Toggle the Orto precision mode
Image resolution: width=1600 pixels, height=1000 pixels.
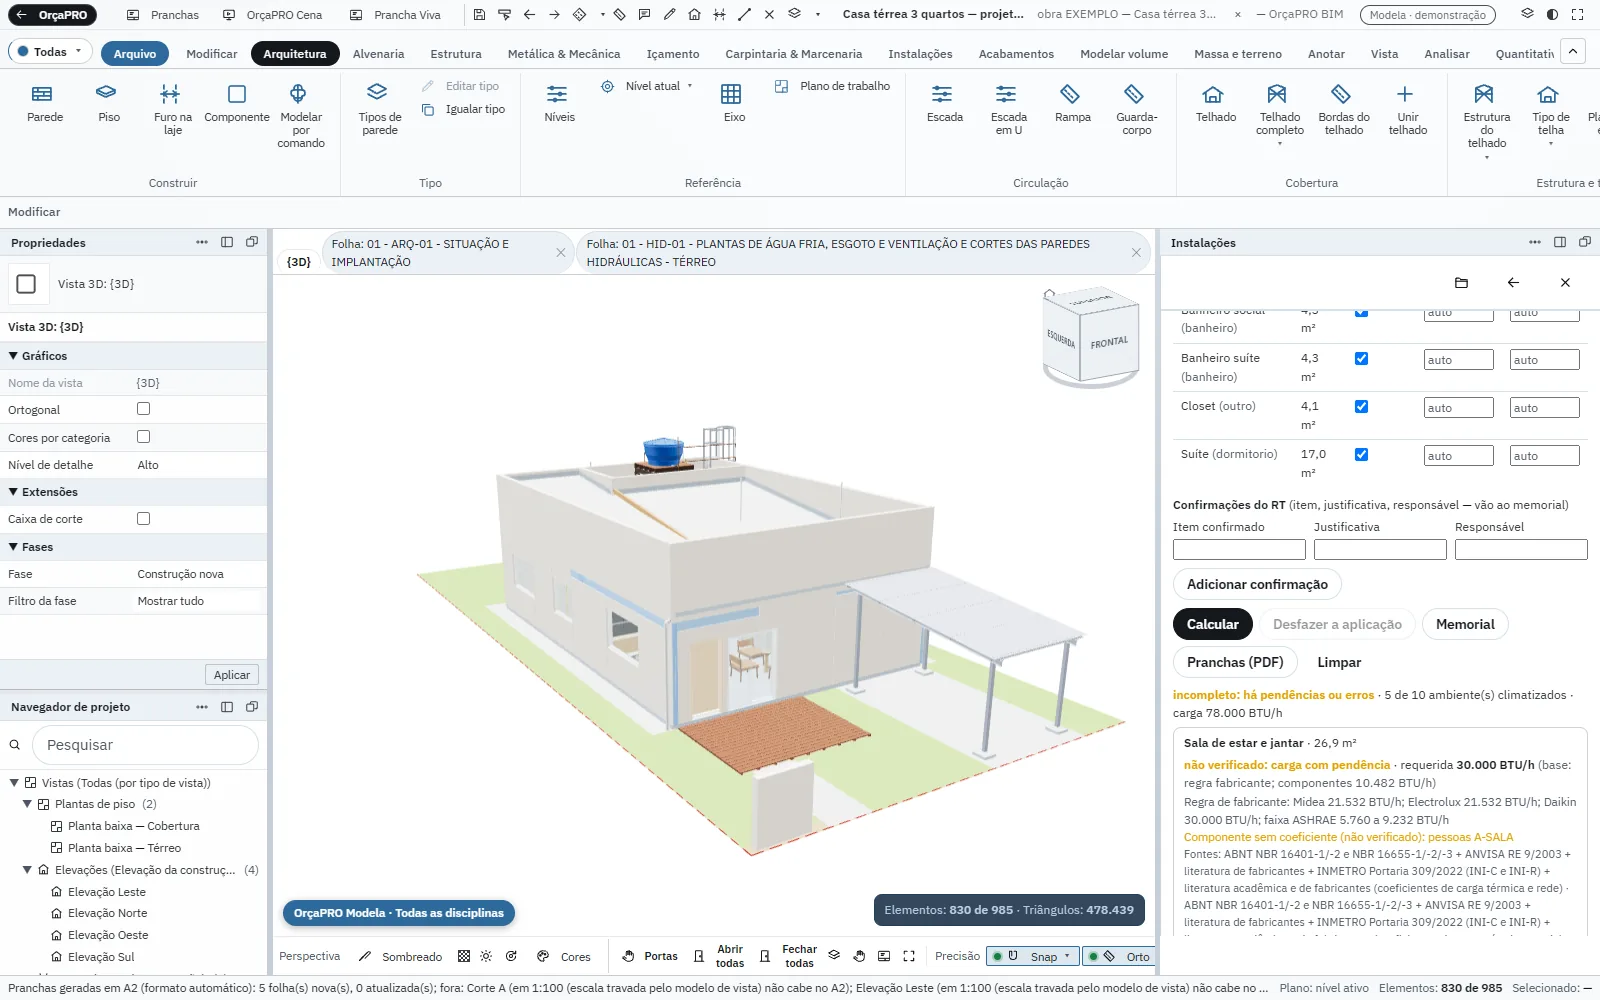1118,957
